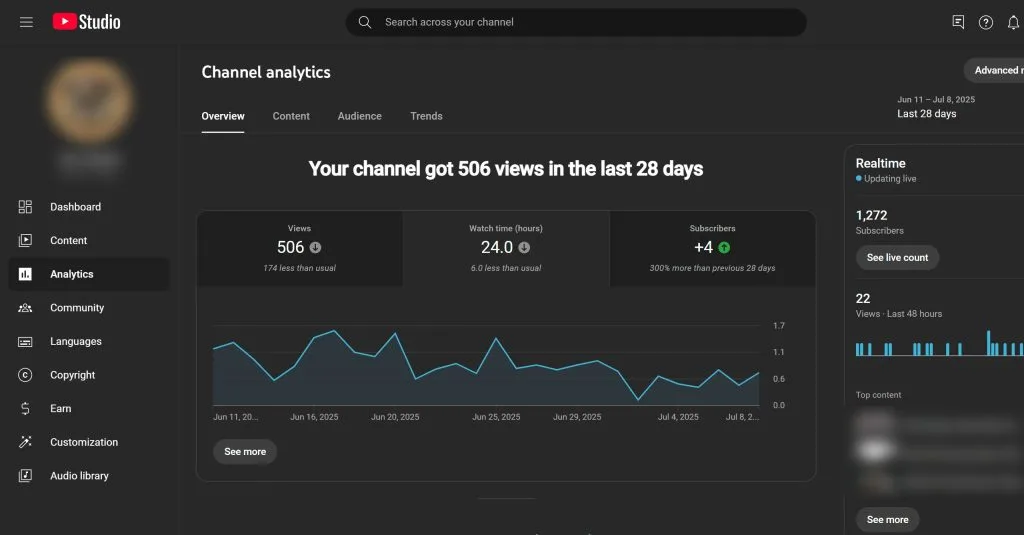Open Dashboard in the sidebar
This screenshot has height=535, width=1024.
click(x=89, y=206)
